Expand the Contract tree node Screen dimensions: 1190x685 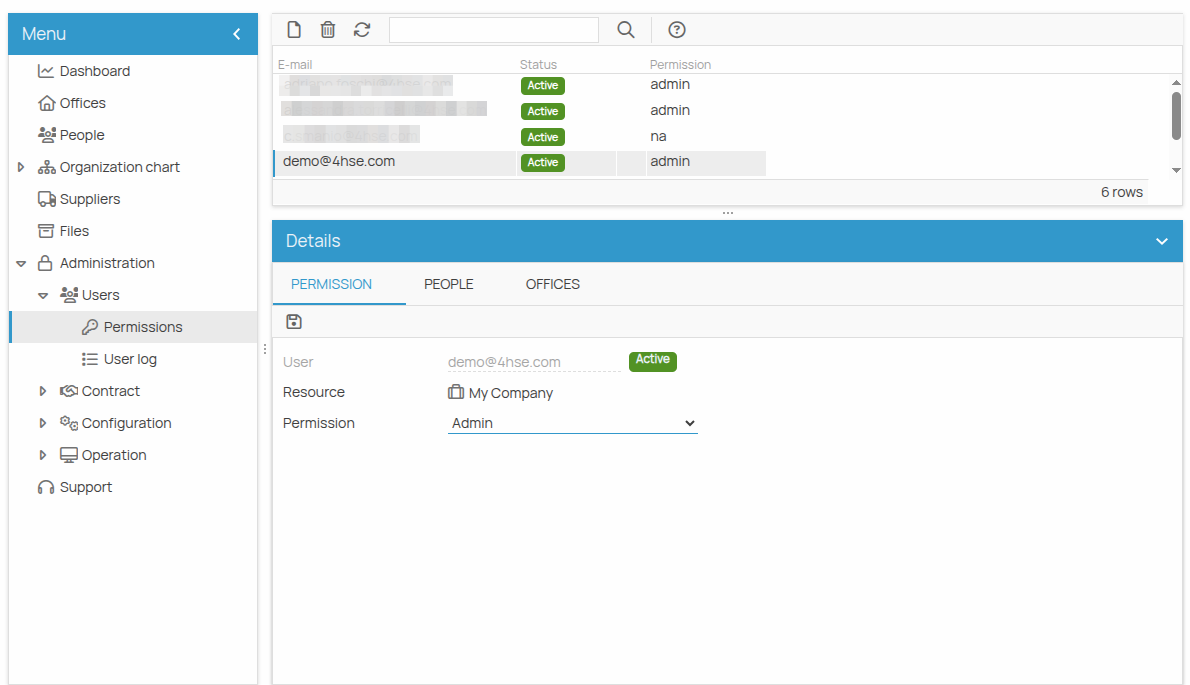point(43,391)
